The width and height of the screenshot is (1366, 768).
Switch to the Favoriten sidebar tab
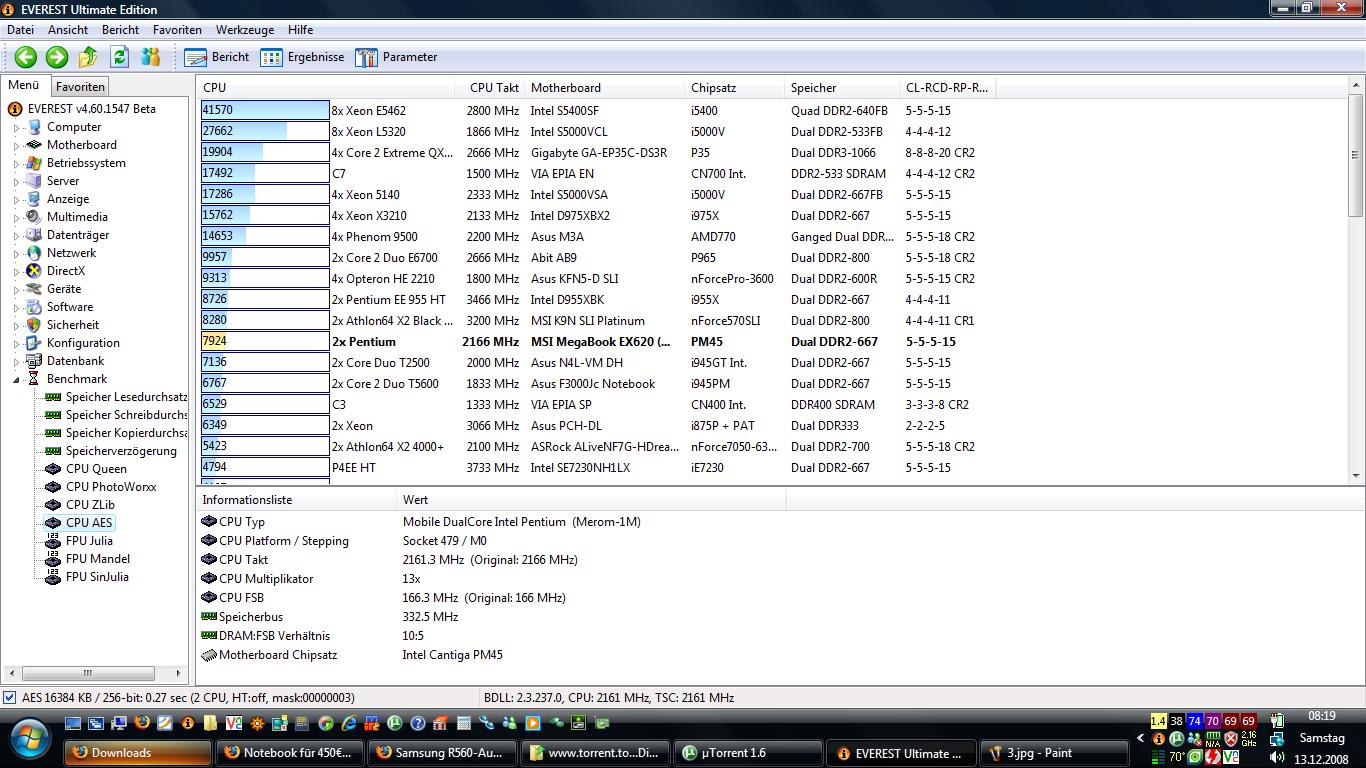[x=79, y=87]
